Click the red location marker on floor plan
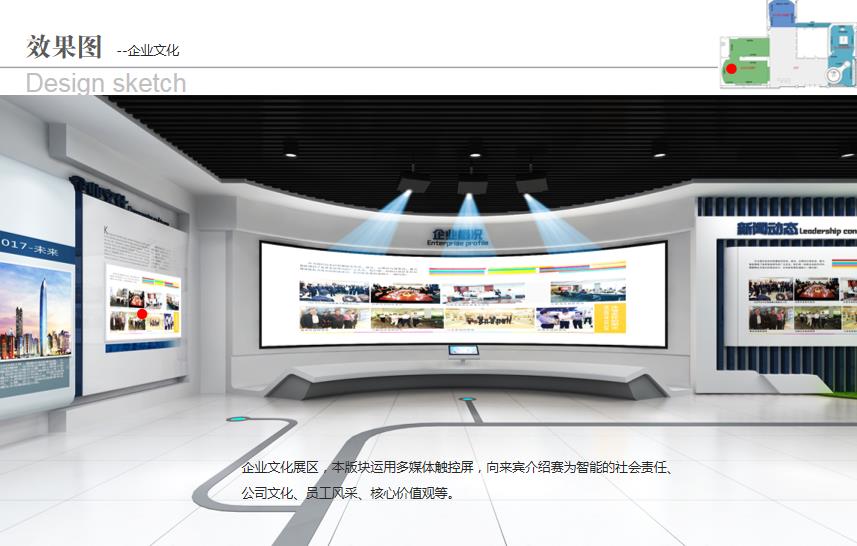 click(x=731, y=69)
